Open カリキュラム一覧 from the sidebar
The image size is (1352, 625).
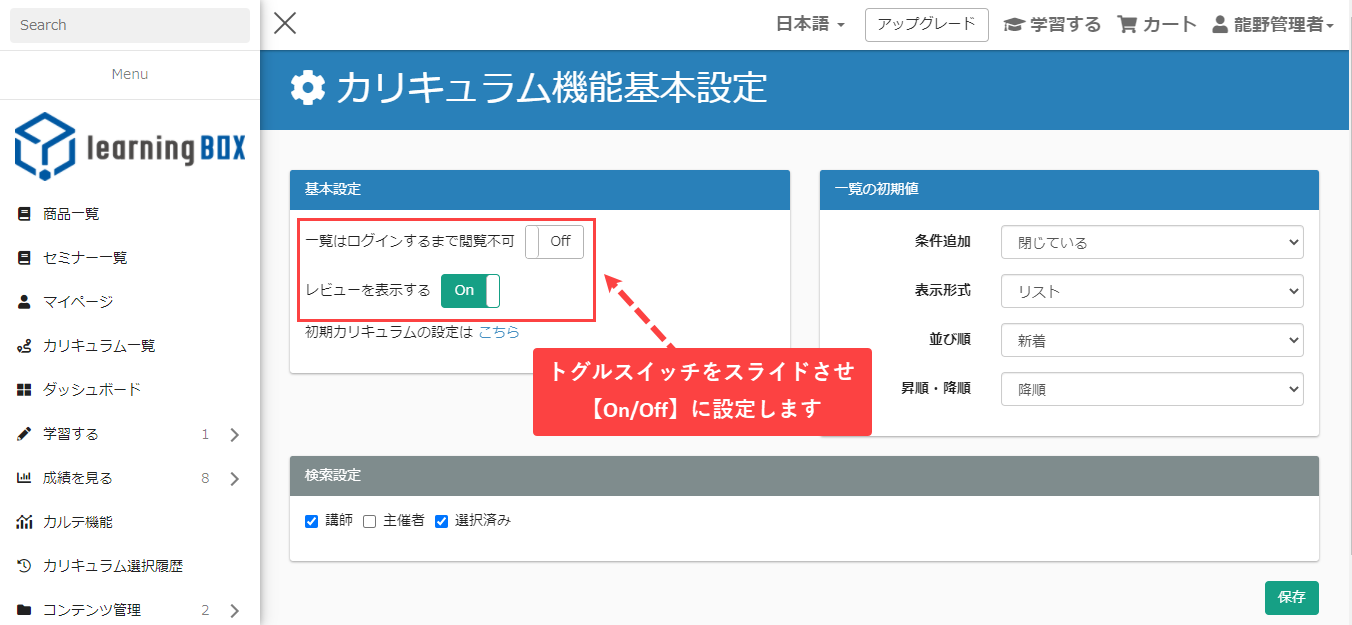[99, 345]
